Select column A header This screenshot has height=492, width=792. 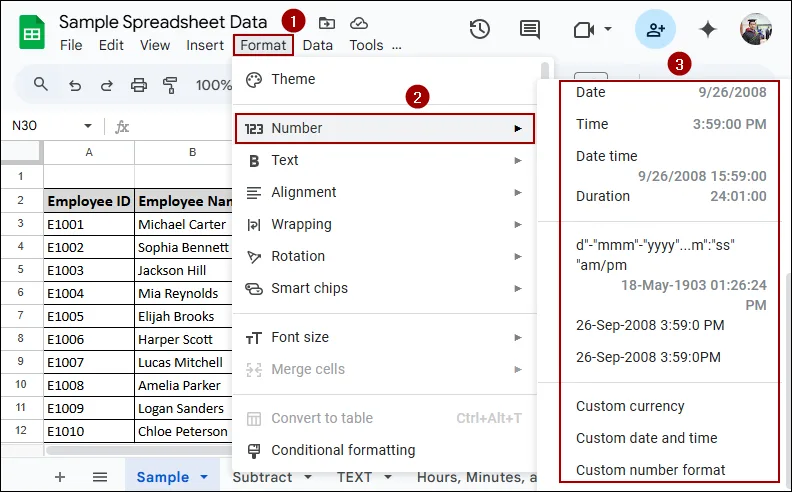pyautogui.click(x=89, y=152)
